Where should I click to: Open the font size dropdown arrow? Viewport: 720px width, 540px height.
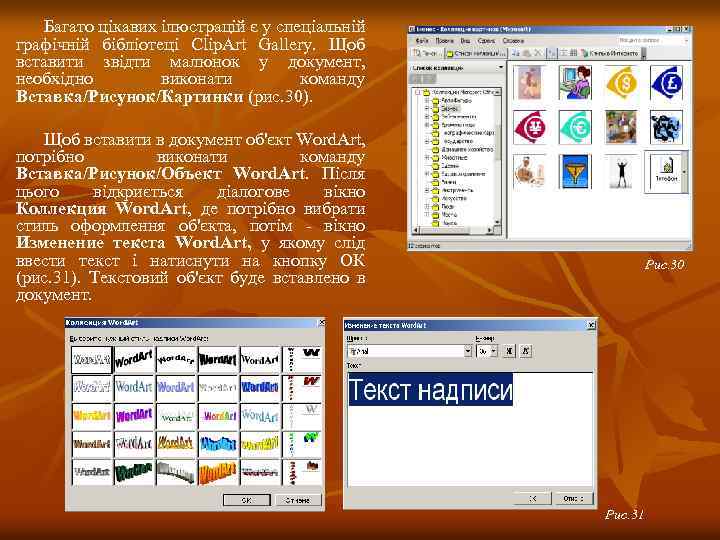coord(494,351)
